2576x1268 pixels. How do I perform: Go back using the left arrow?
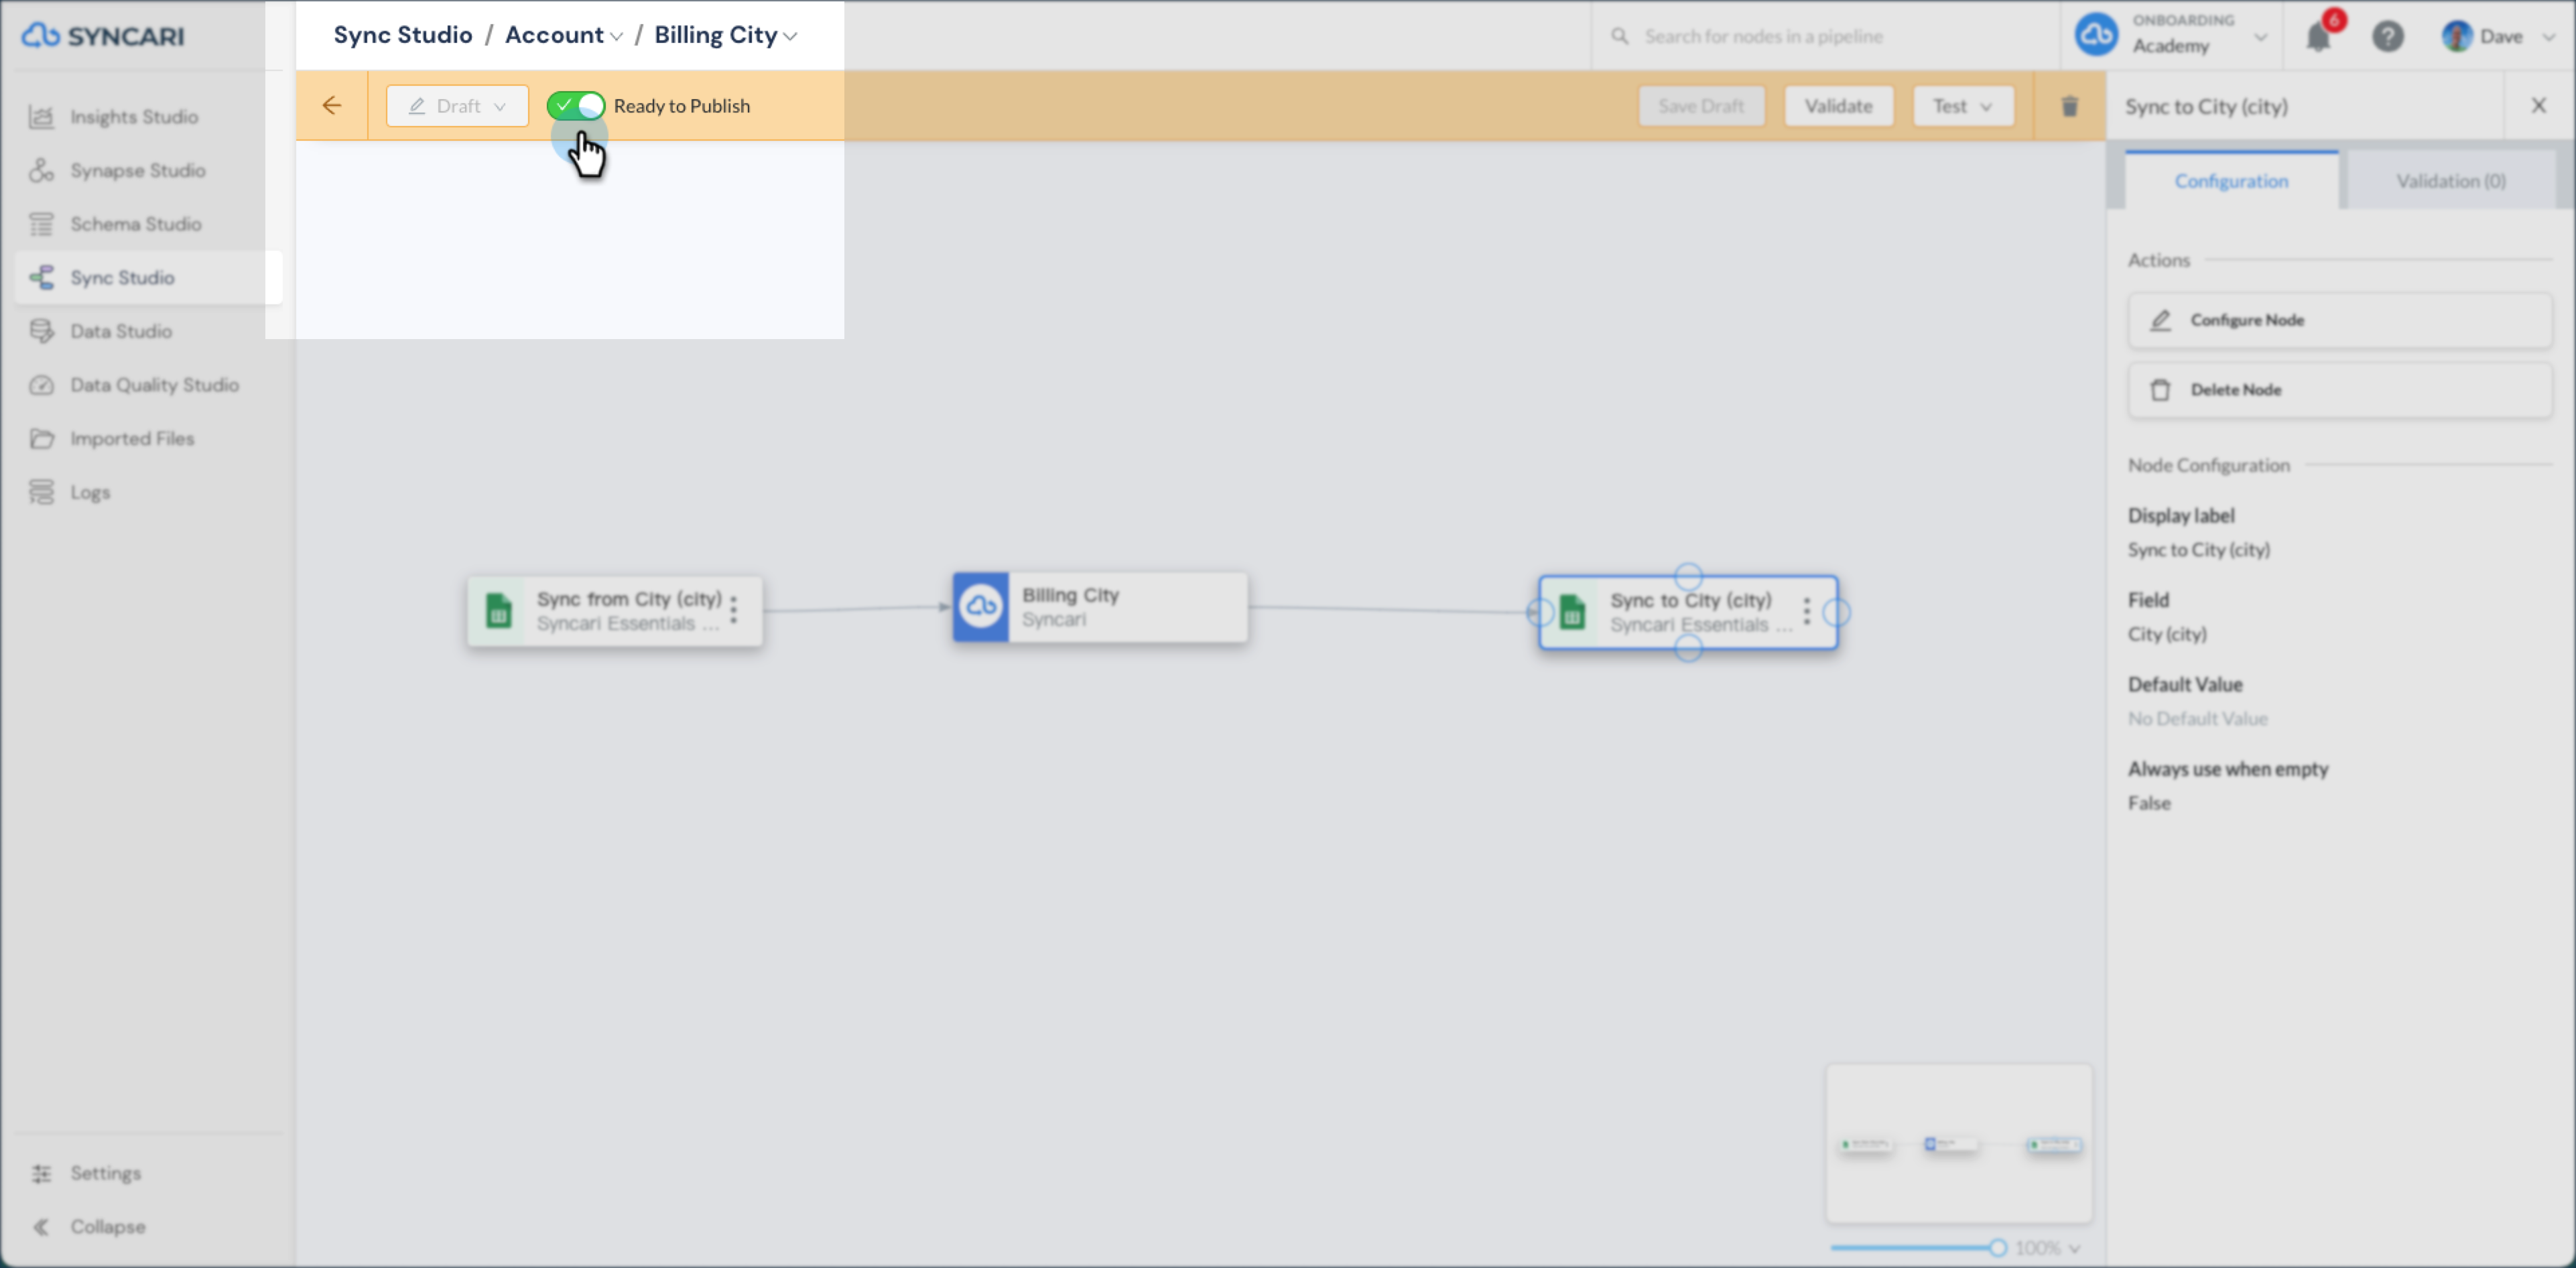[331, 105]
